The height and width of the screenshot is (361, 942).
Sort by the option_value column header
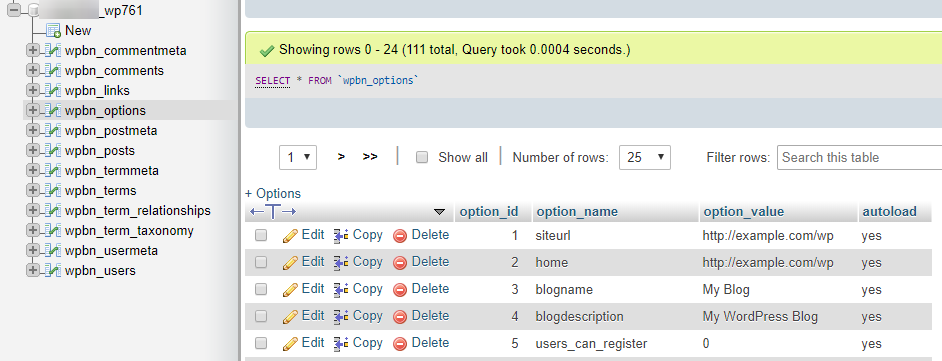743,211
